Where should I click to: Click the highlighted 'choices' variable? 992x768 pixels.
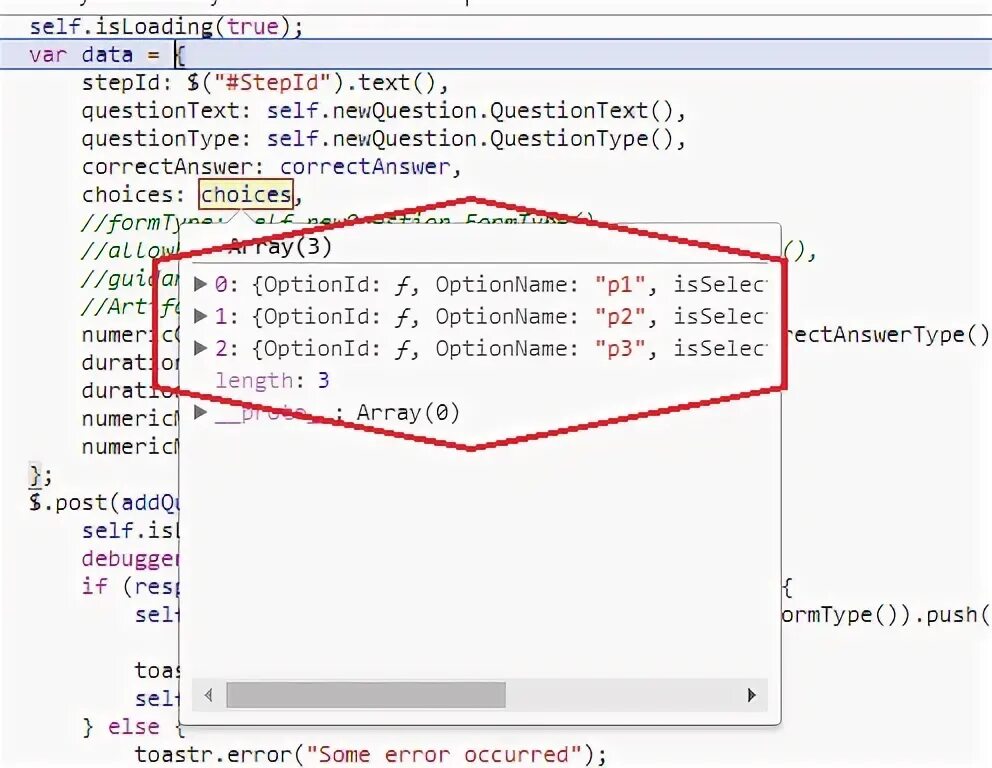(x=246, y=194)
